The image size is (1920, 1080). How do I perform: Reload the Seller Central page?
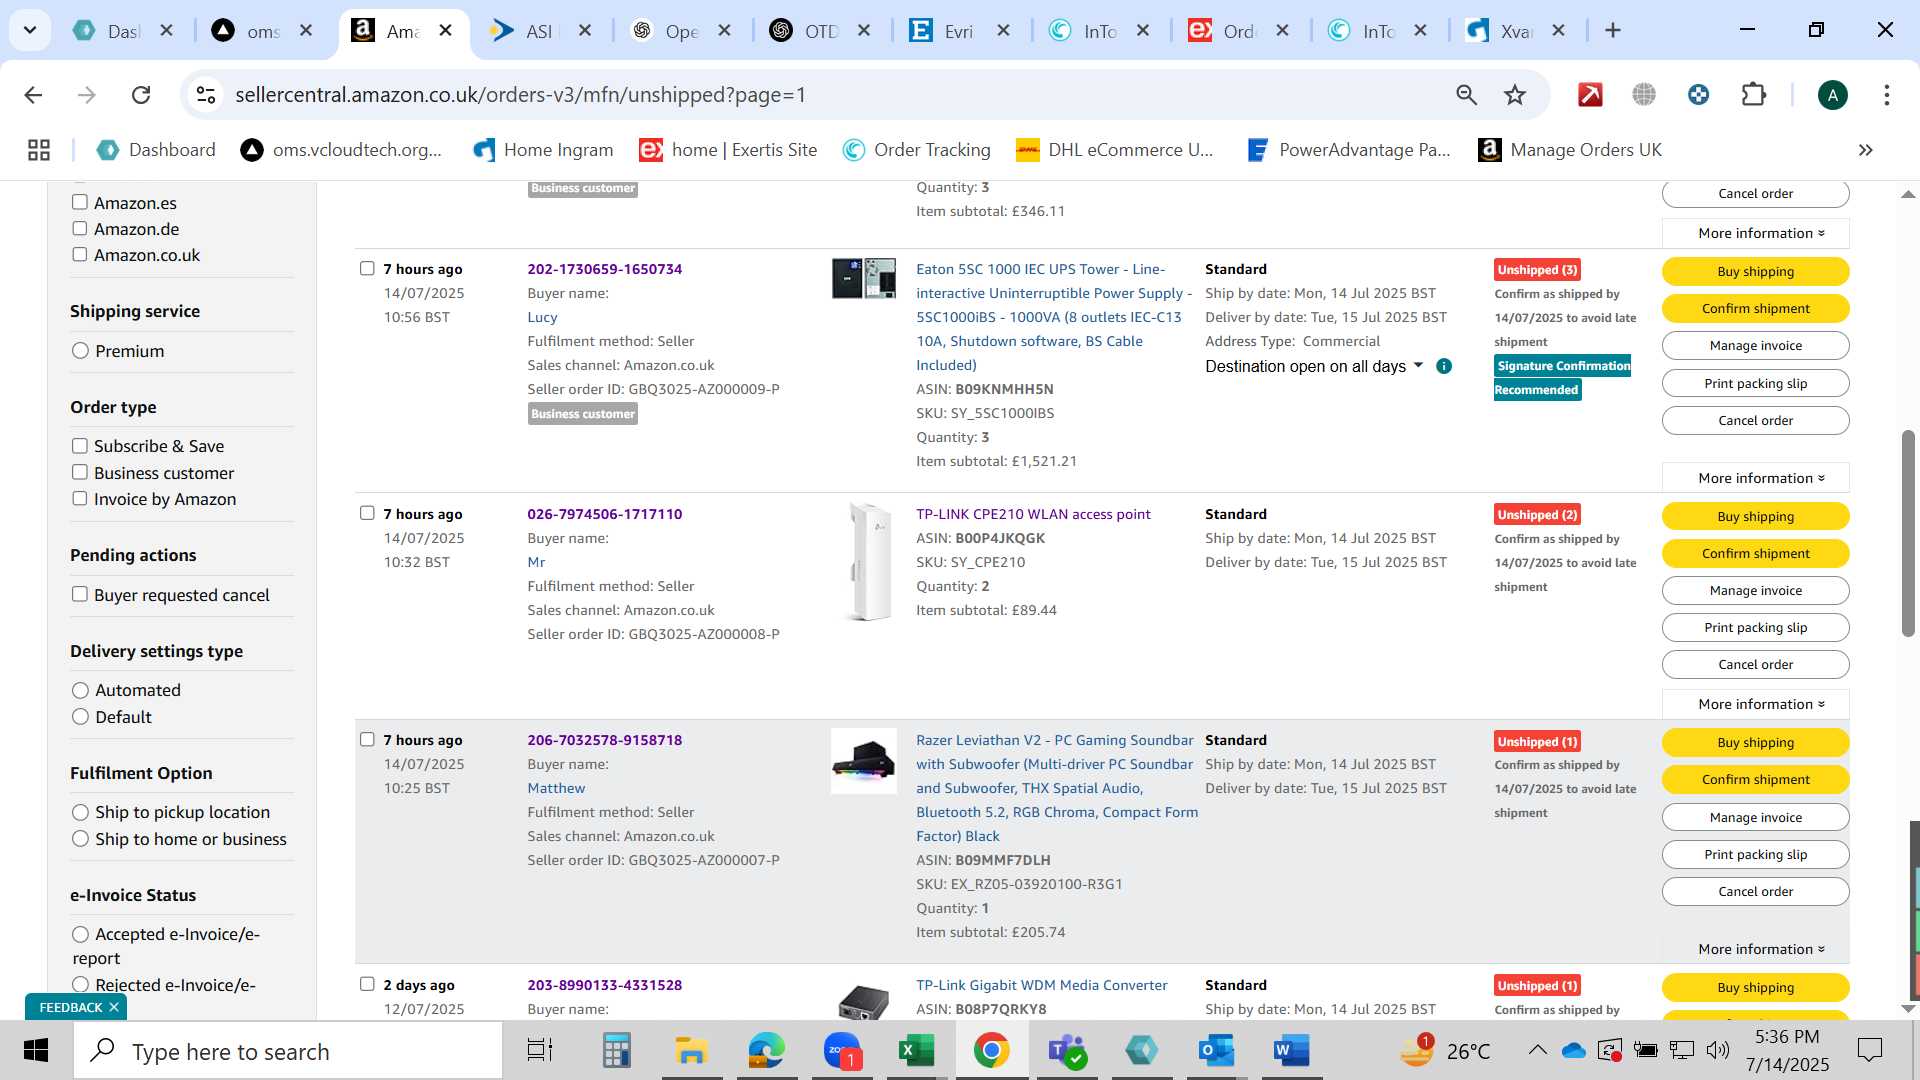tap(141, 95)
